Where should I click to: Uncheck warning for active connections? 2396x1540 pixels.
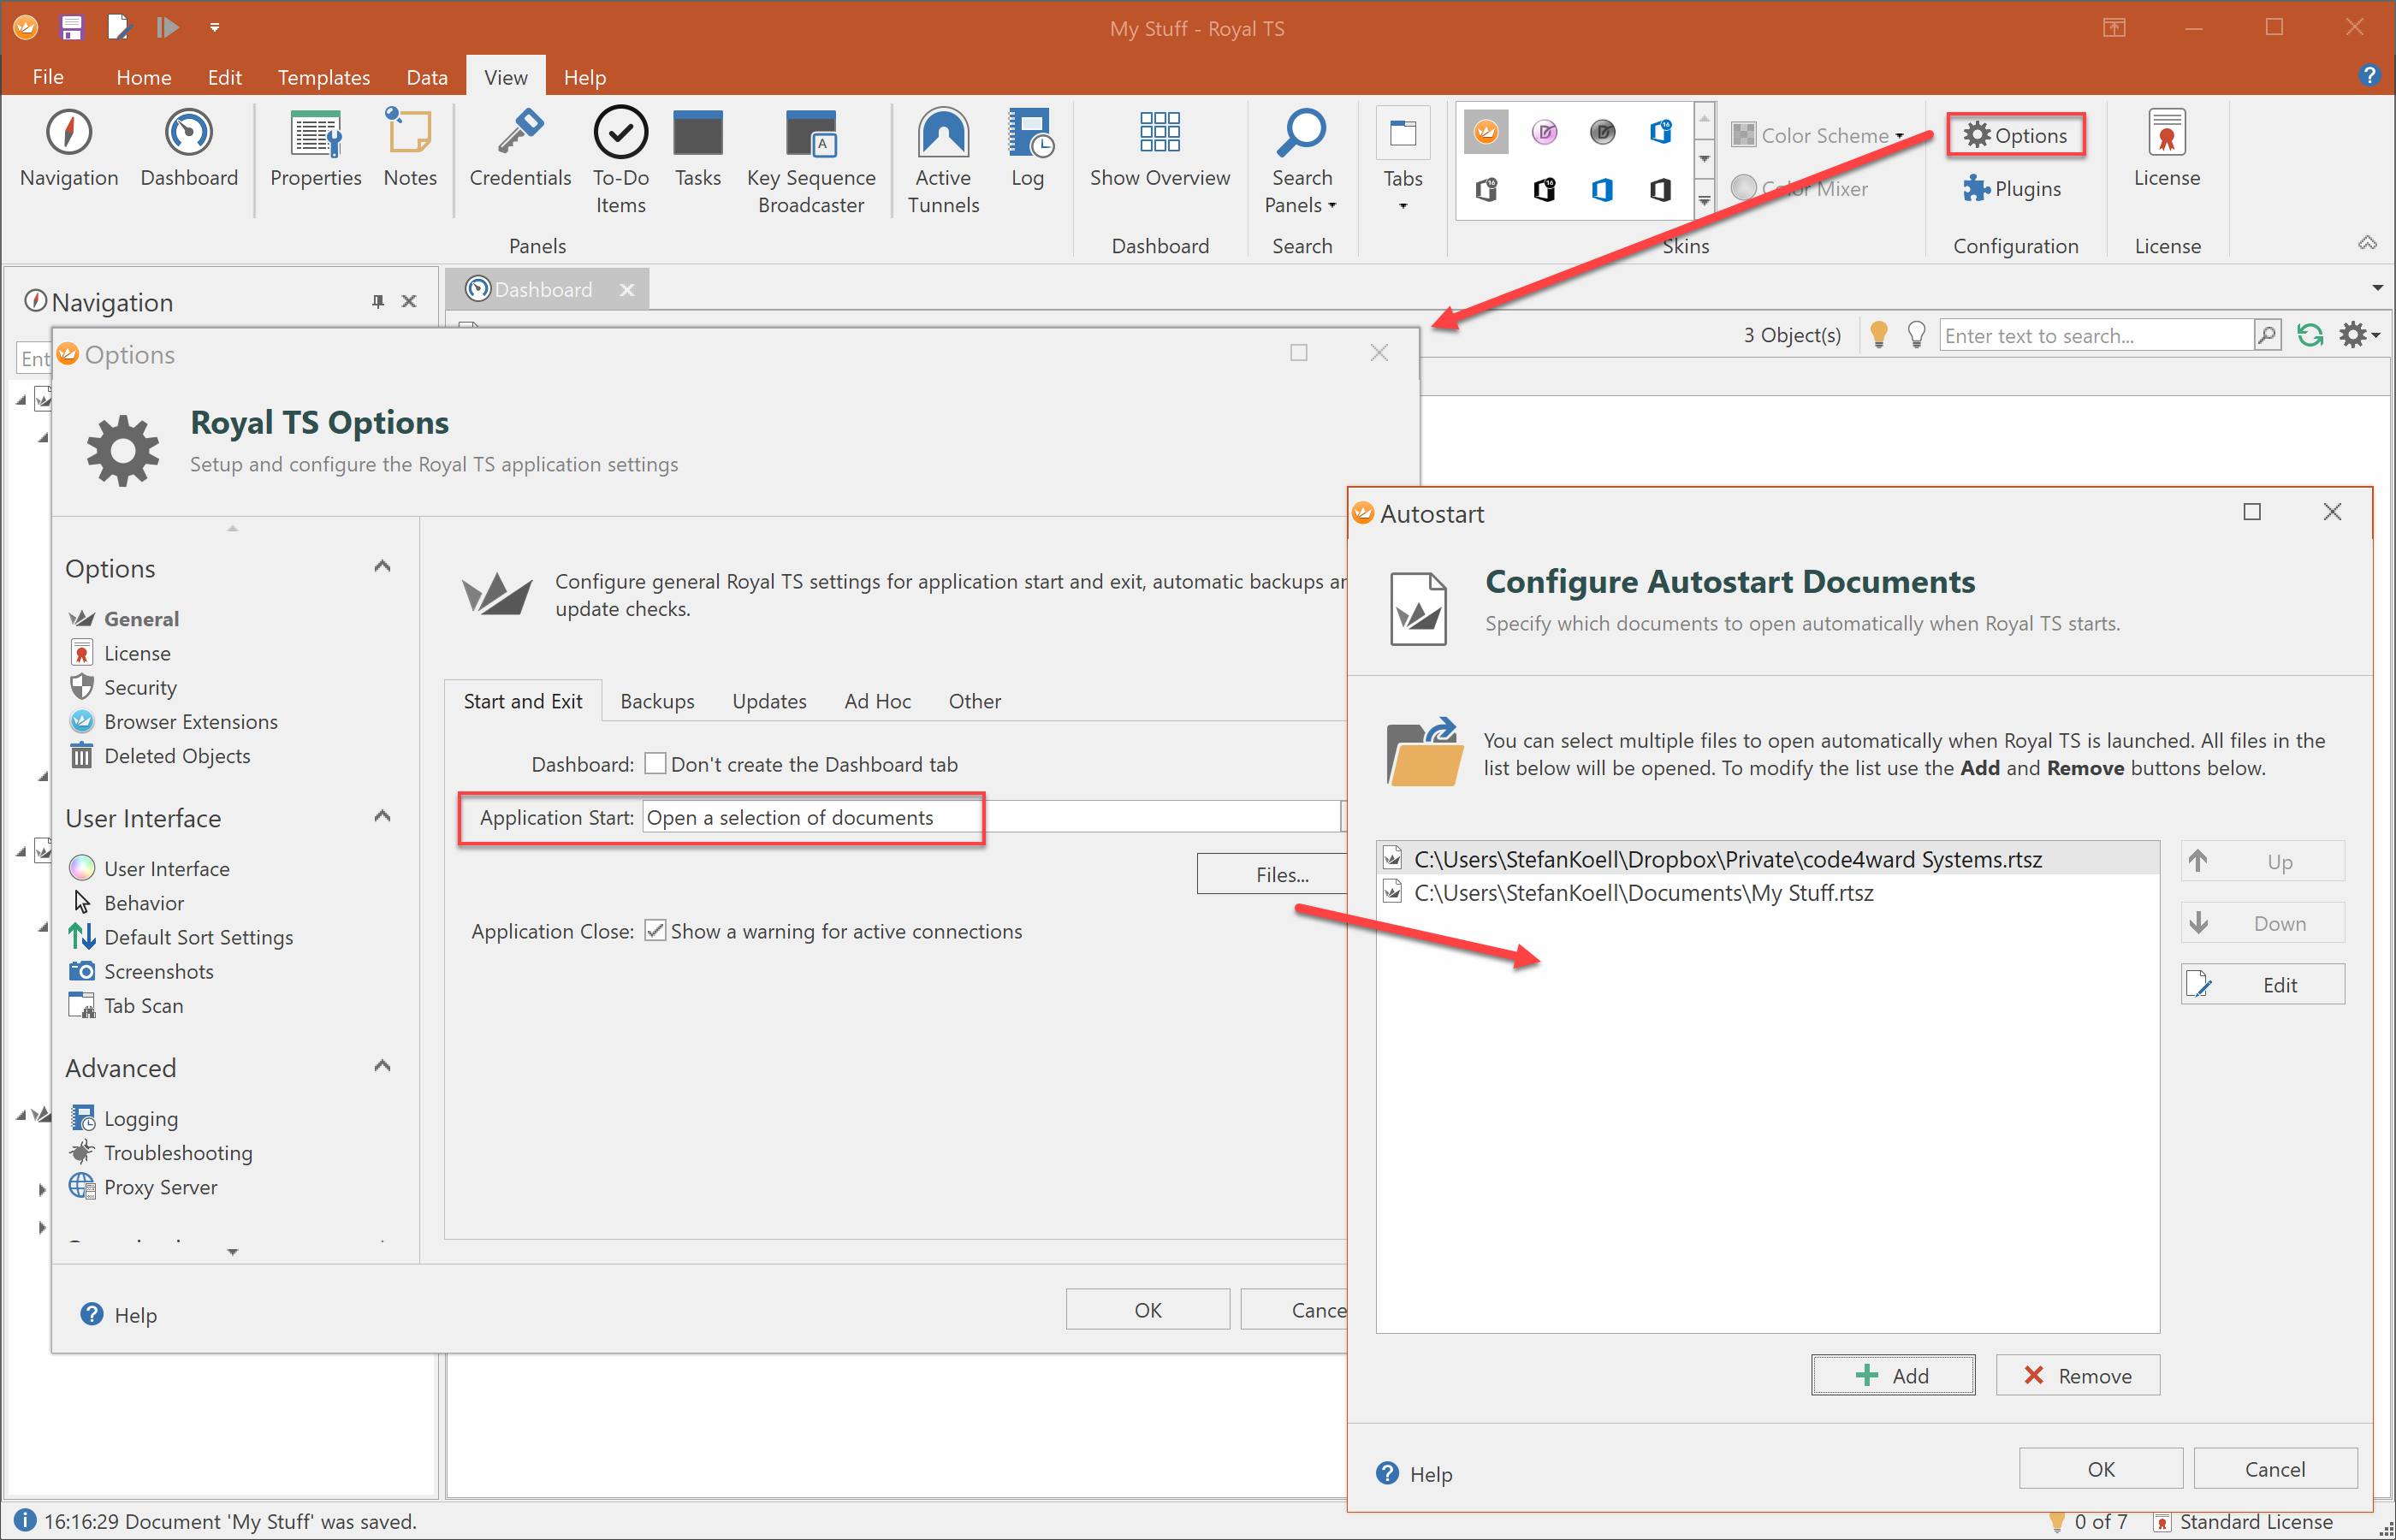click(x=656, y=931)
